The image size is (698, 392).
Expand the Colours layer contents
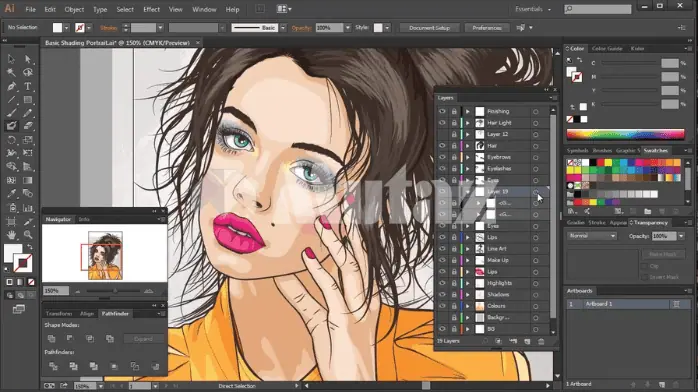(x=467, y=306)
